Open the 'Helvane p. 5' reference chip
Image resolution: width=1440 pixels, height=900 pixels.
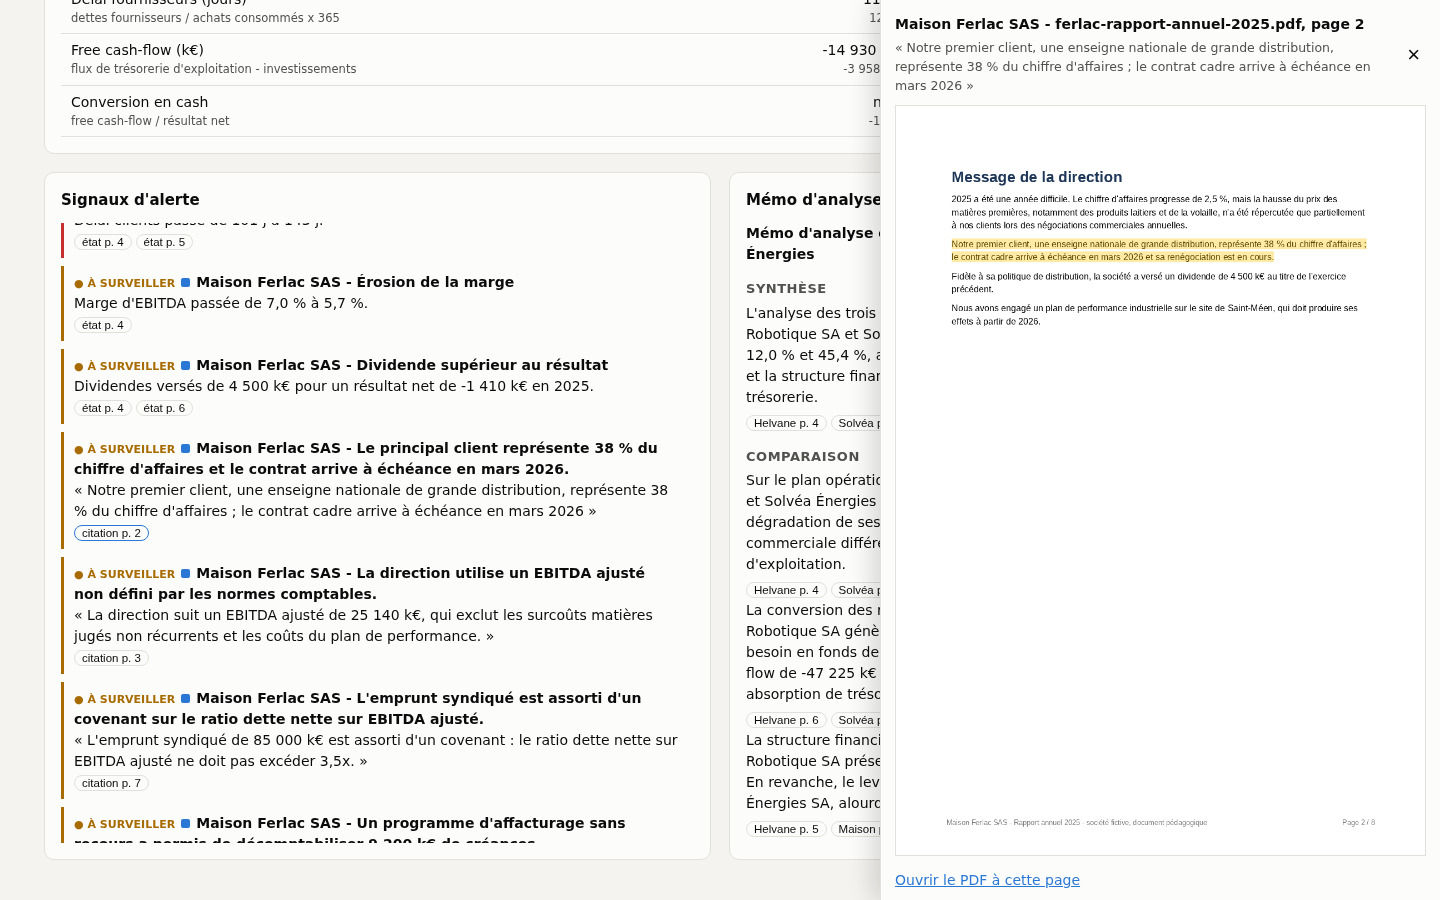(786, 829)
